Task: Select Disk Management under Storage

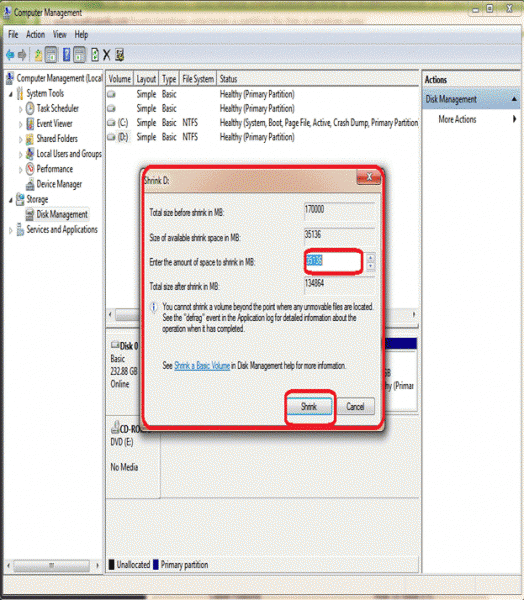Action: pyautogui.click(x=62, y=214)
